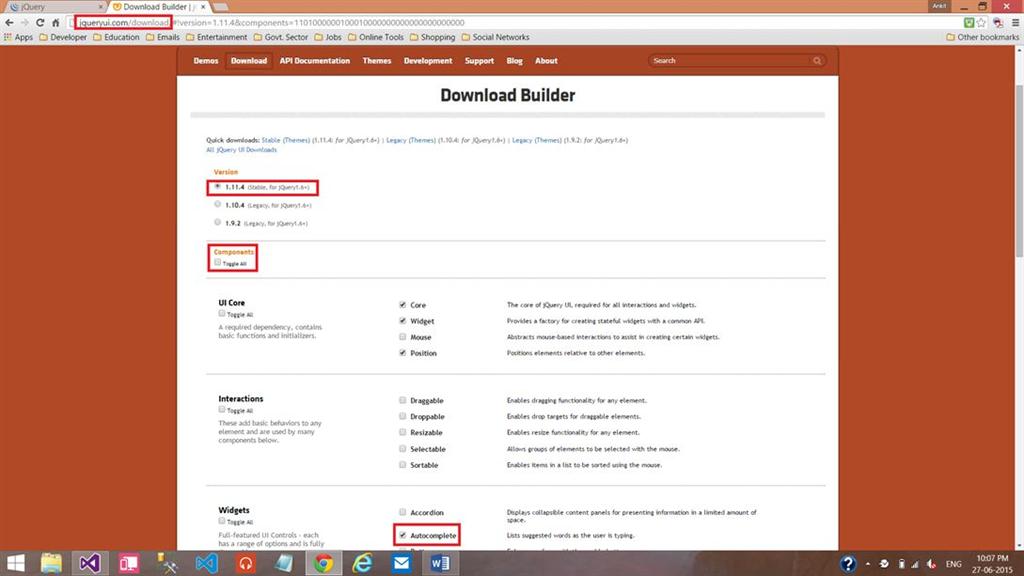
Task: Open browser home page icon
Action: [x=56, y=23]
